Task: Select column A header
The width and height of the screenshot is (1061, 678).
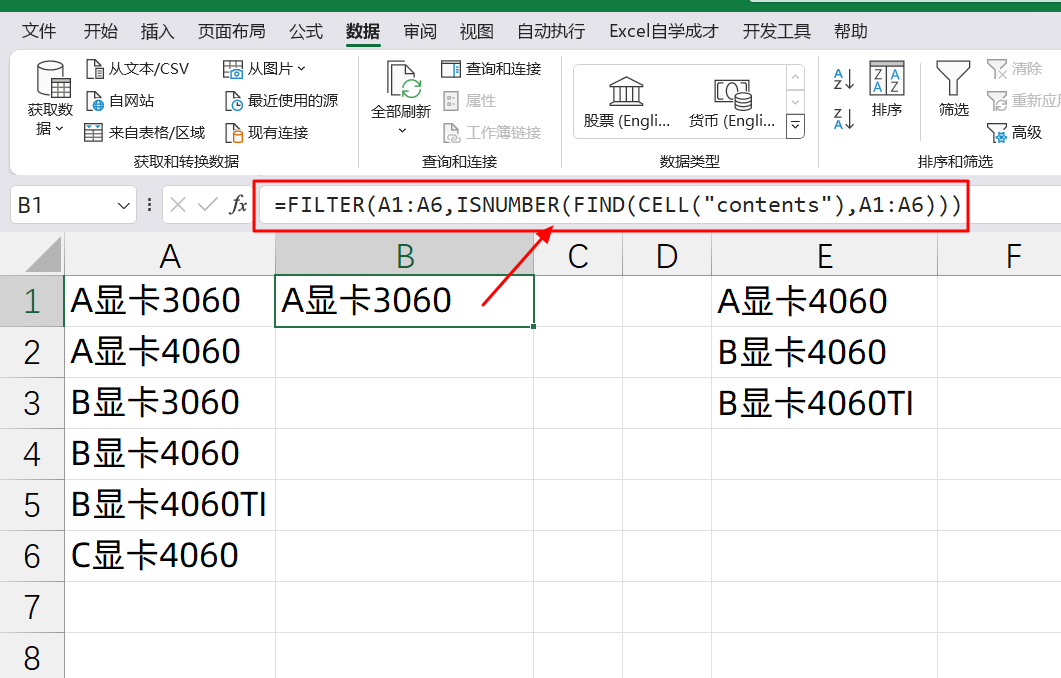Action: (x=170, y=256)
